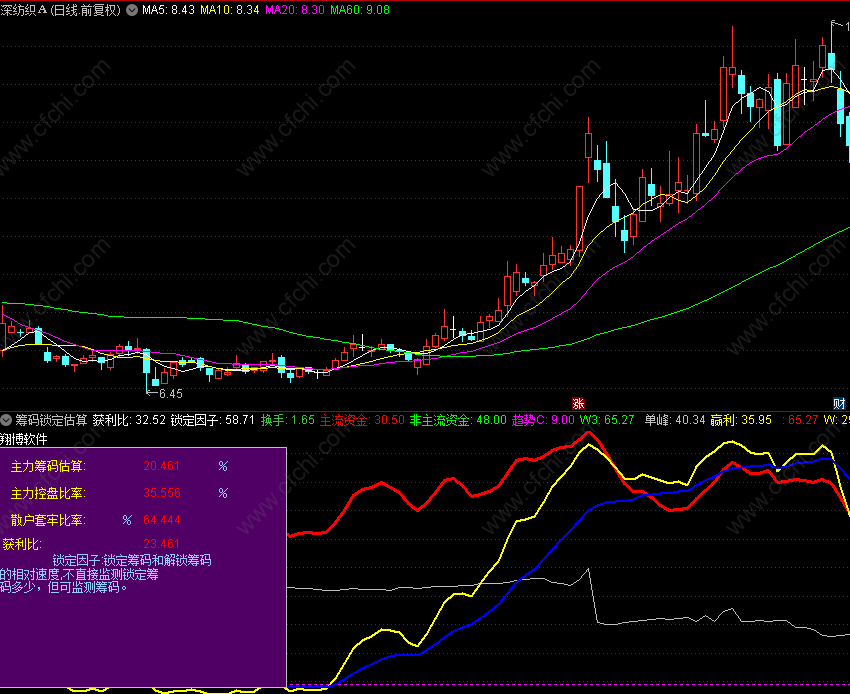The width and height of the screenshot is (850, 694).
Task: Open the dropdown icon beside 筹码锁定估算
Action: [6, 420]
